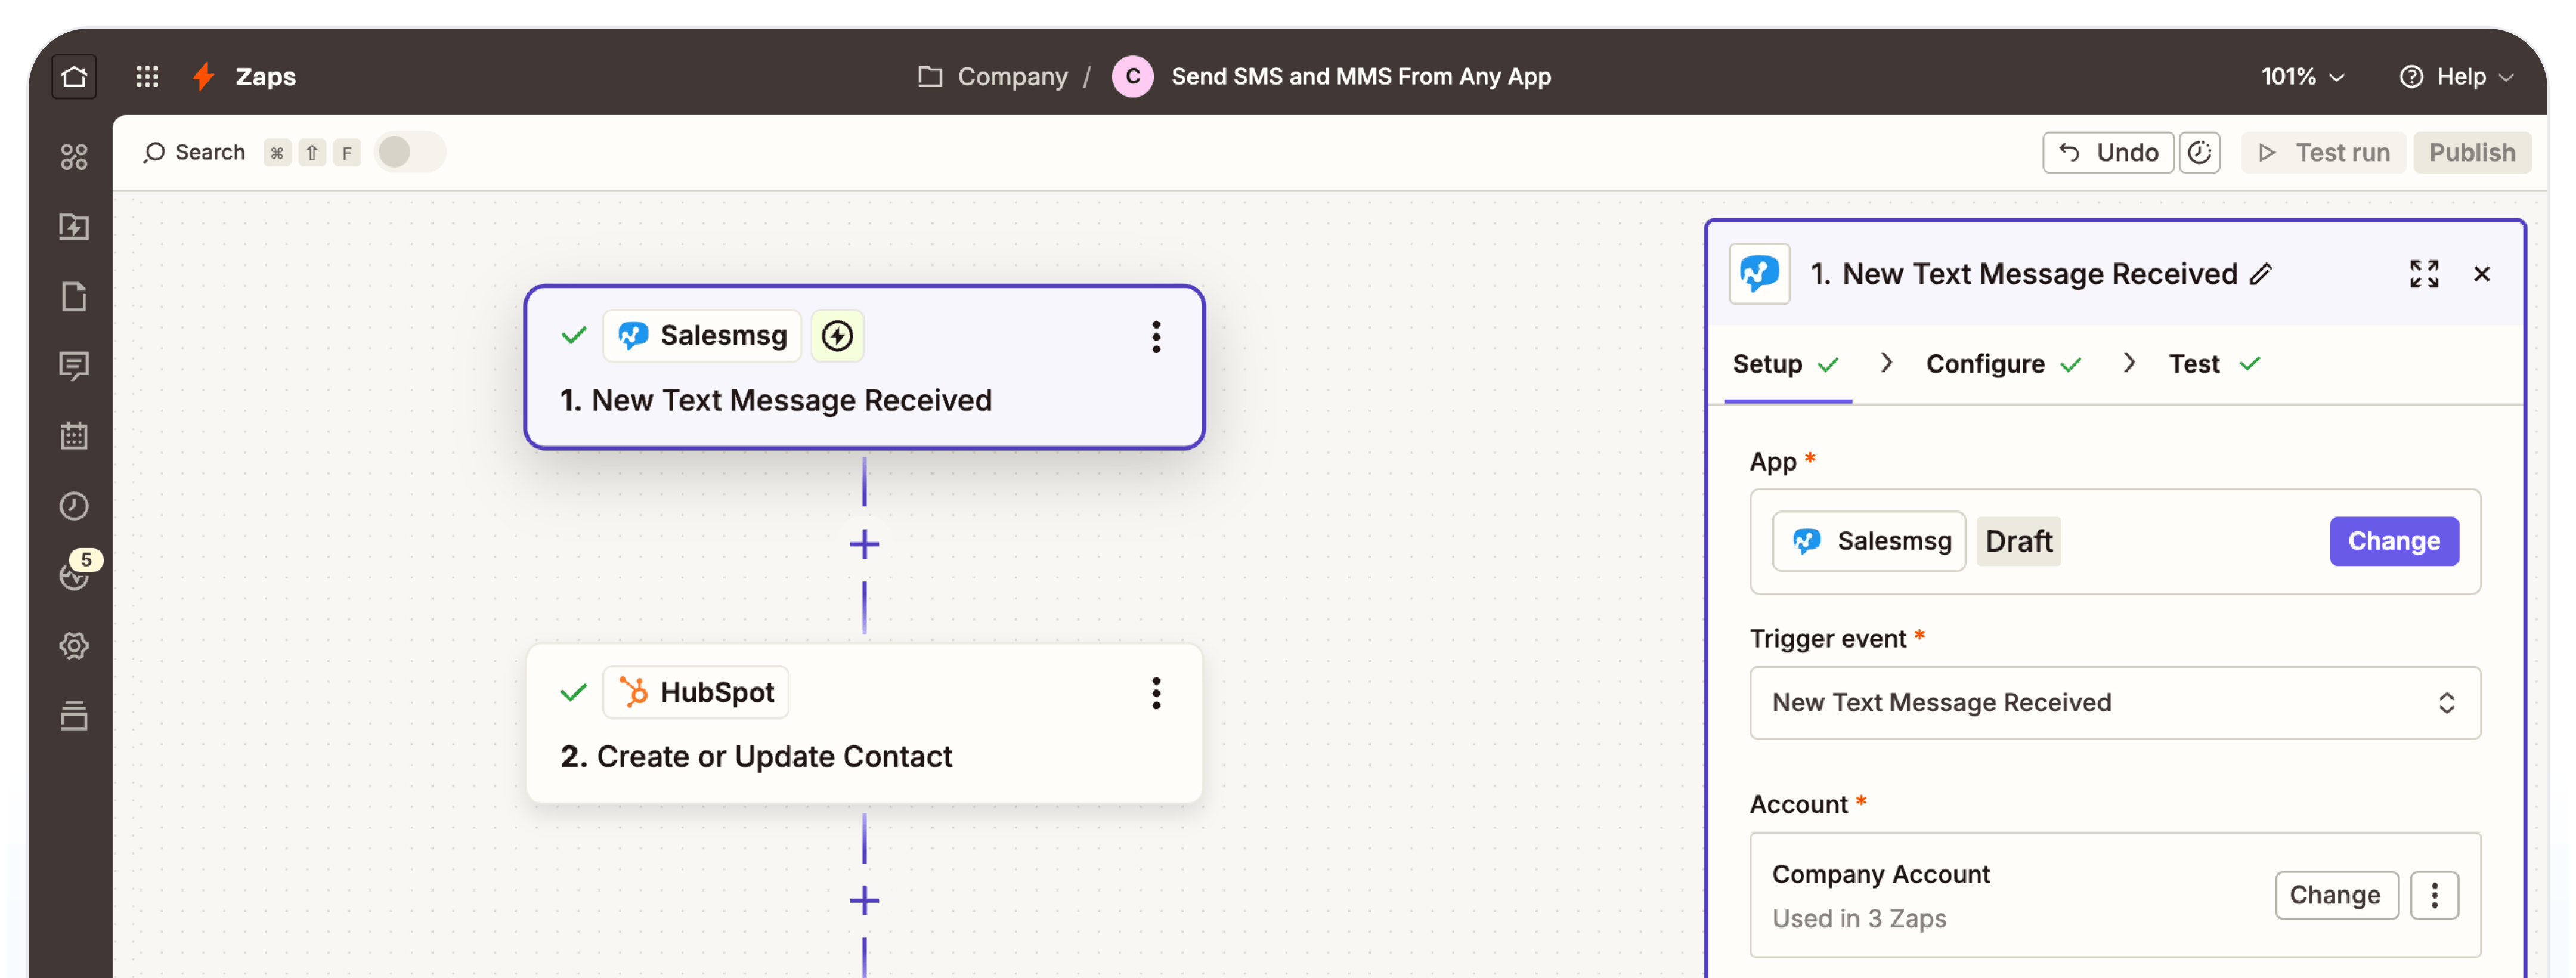Select the HubSpot Create or Update Contact step
This screenshot has width=2576, height=978.
864,724
